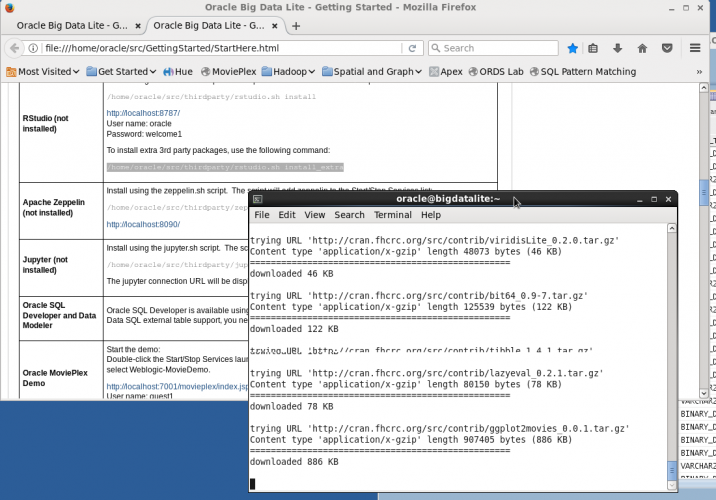Open the Firefox hamburger menu

[x=695, y=48]
